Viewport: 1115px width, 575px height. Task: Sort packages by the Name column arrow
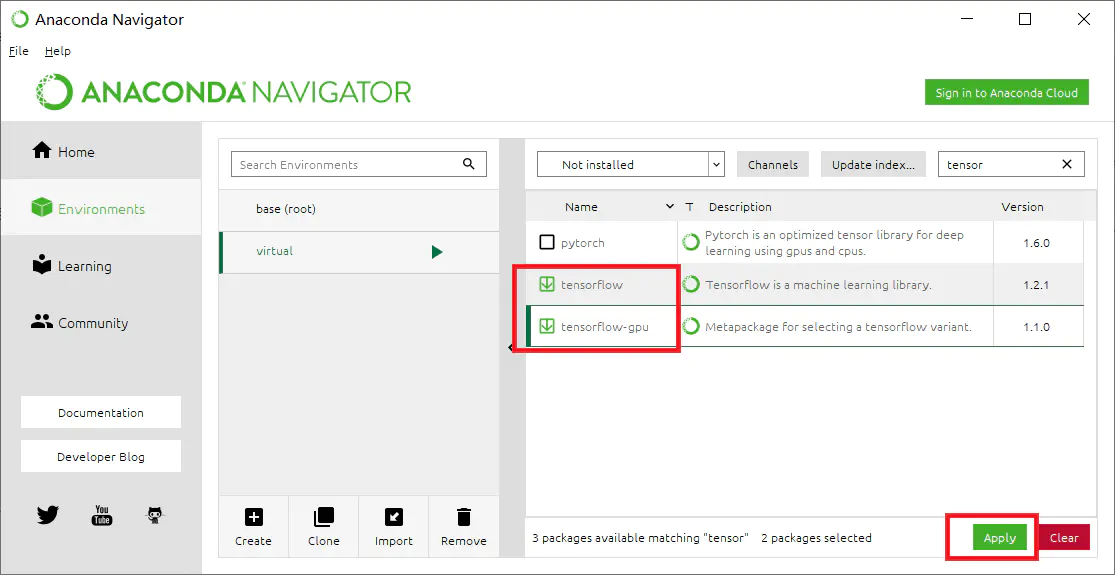669,207
